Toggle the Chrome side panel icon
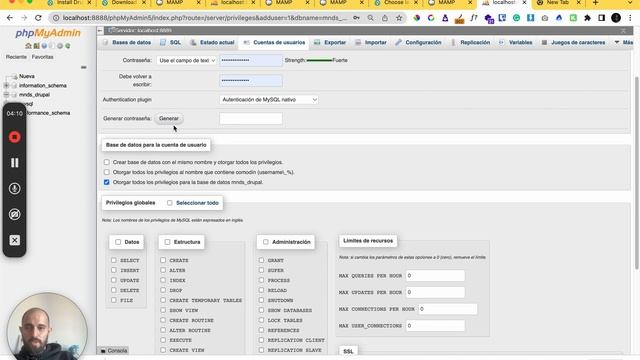The image size is (640, 360). (602, 18)
